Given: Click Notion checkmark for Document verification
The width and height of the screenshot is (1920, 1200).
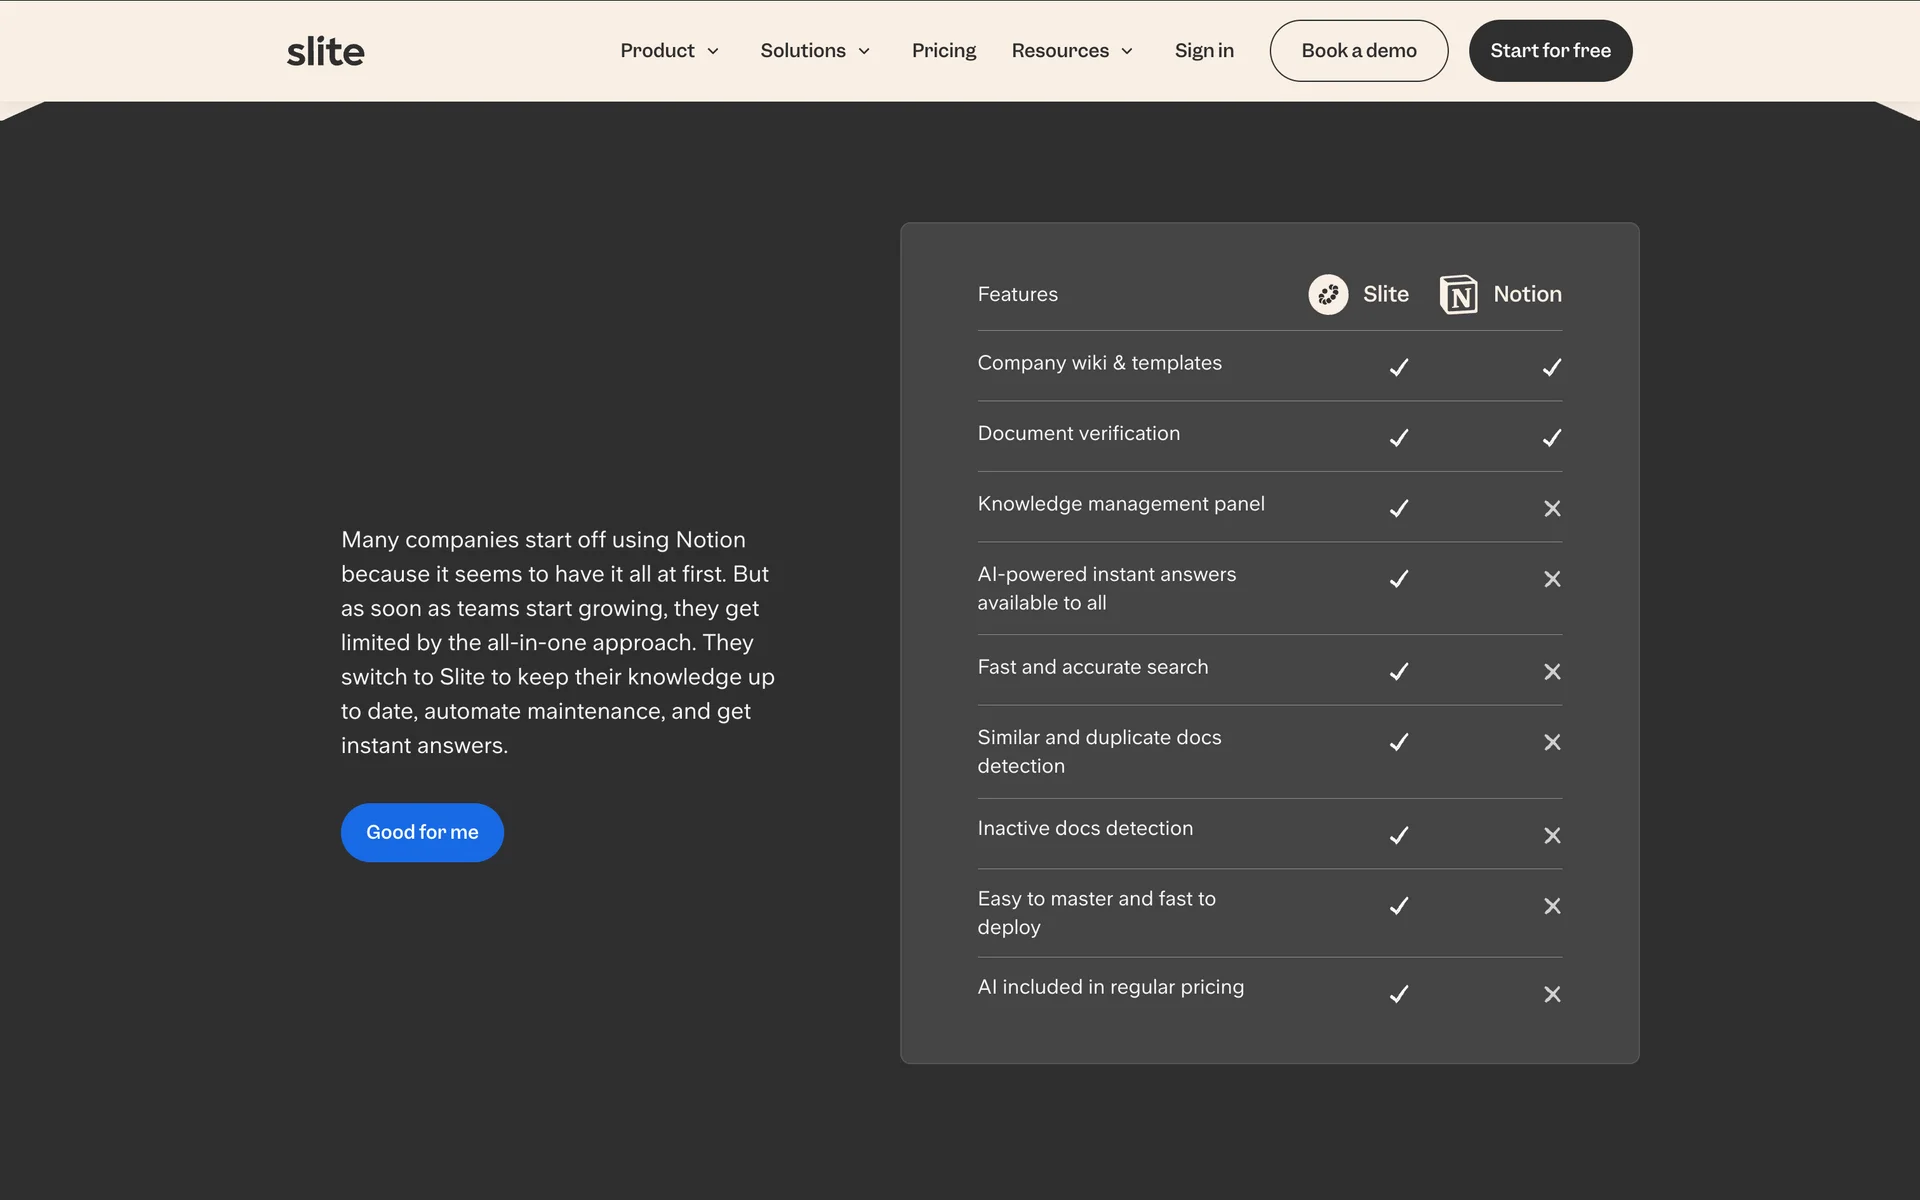Looking at the screenshot, I should pos(1551,438).
